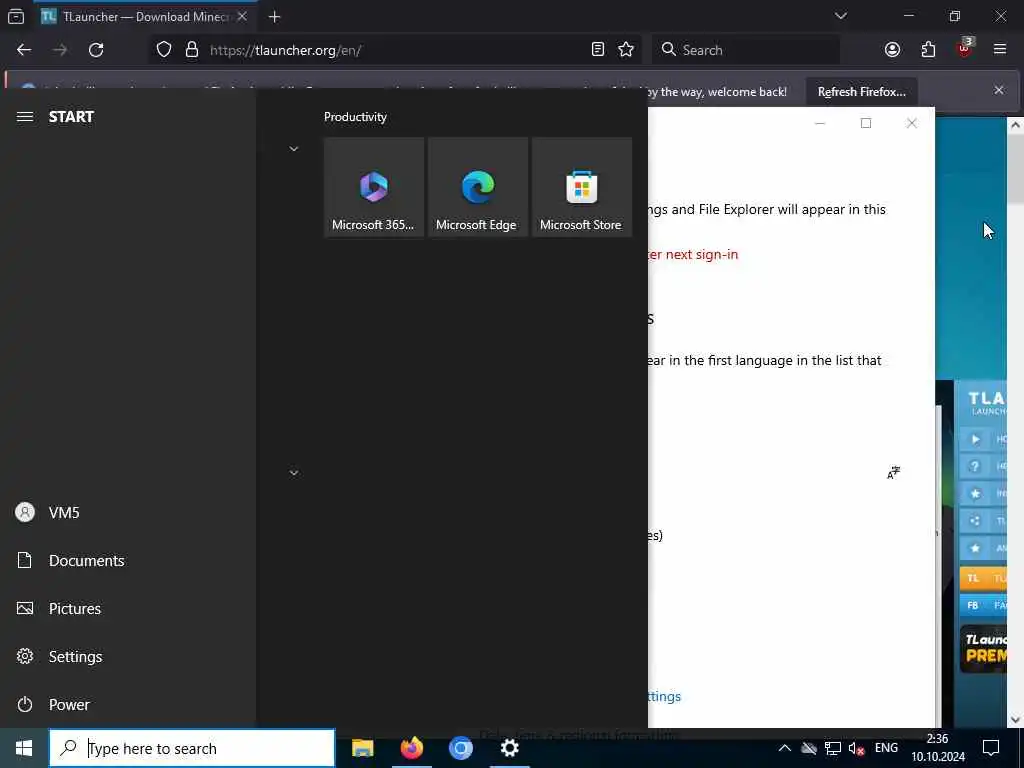Open the notification center icon
Viewport: 1024px width, 768px height.
coord(991,748)
